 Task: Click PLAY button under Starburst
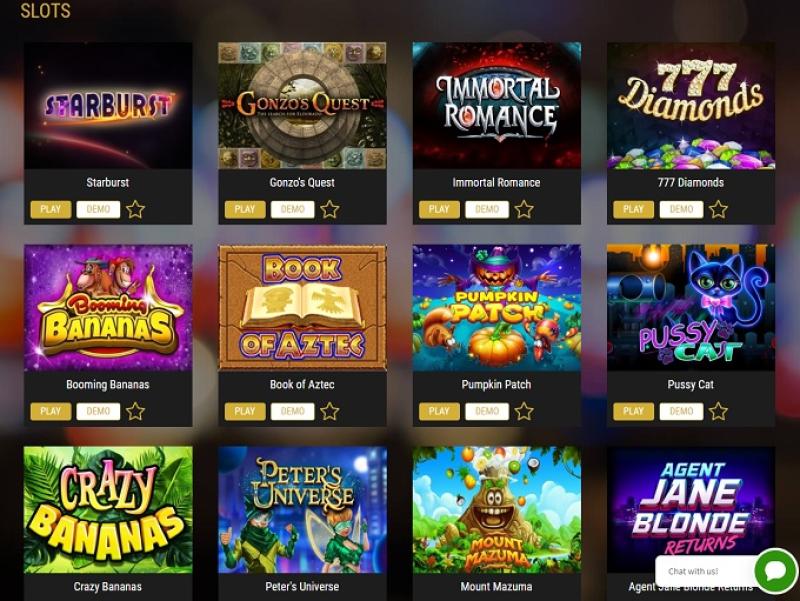point(51,209)
